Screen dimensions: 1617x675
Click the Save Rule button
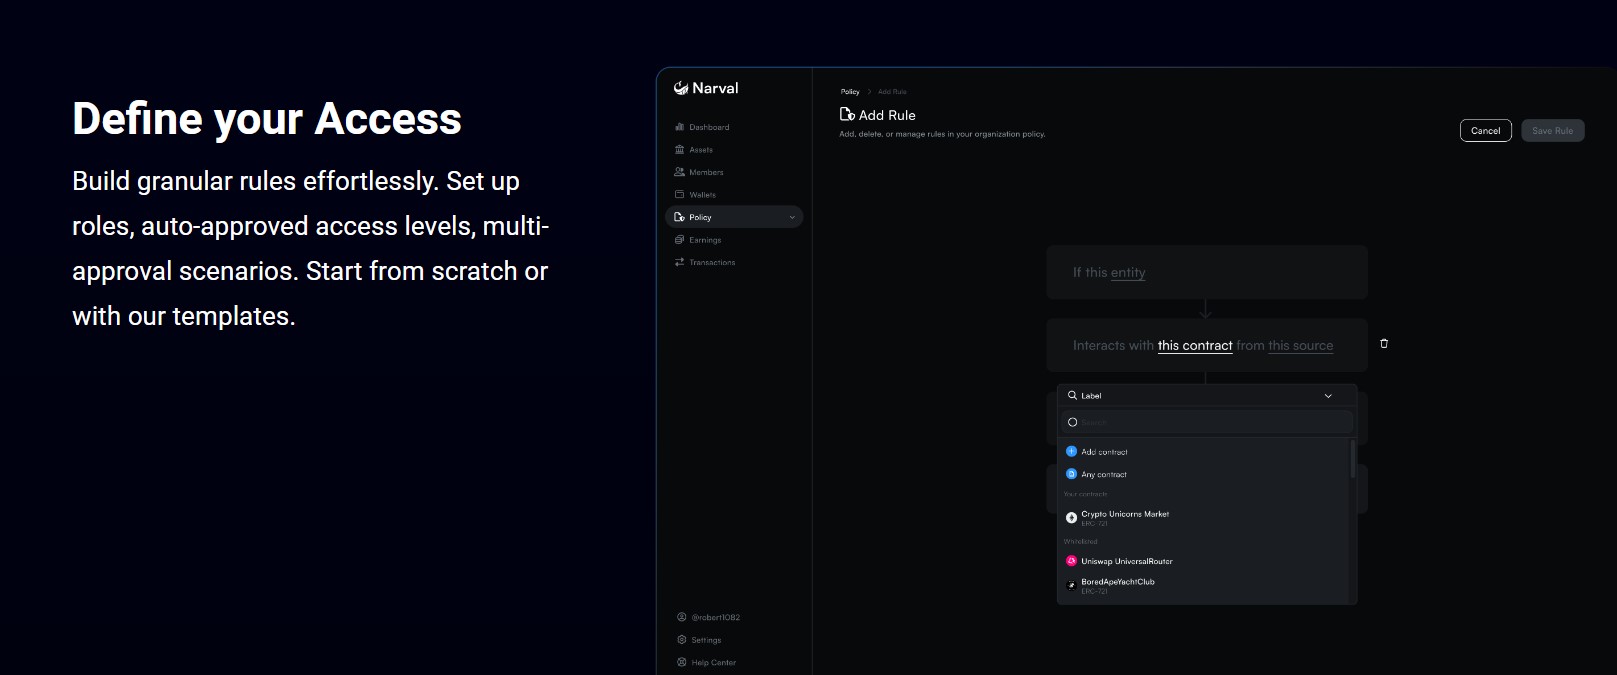1552,131
